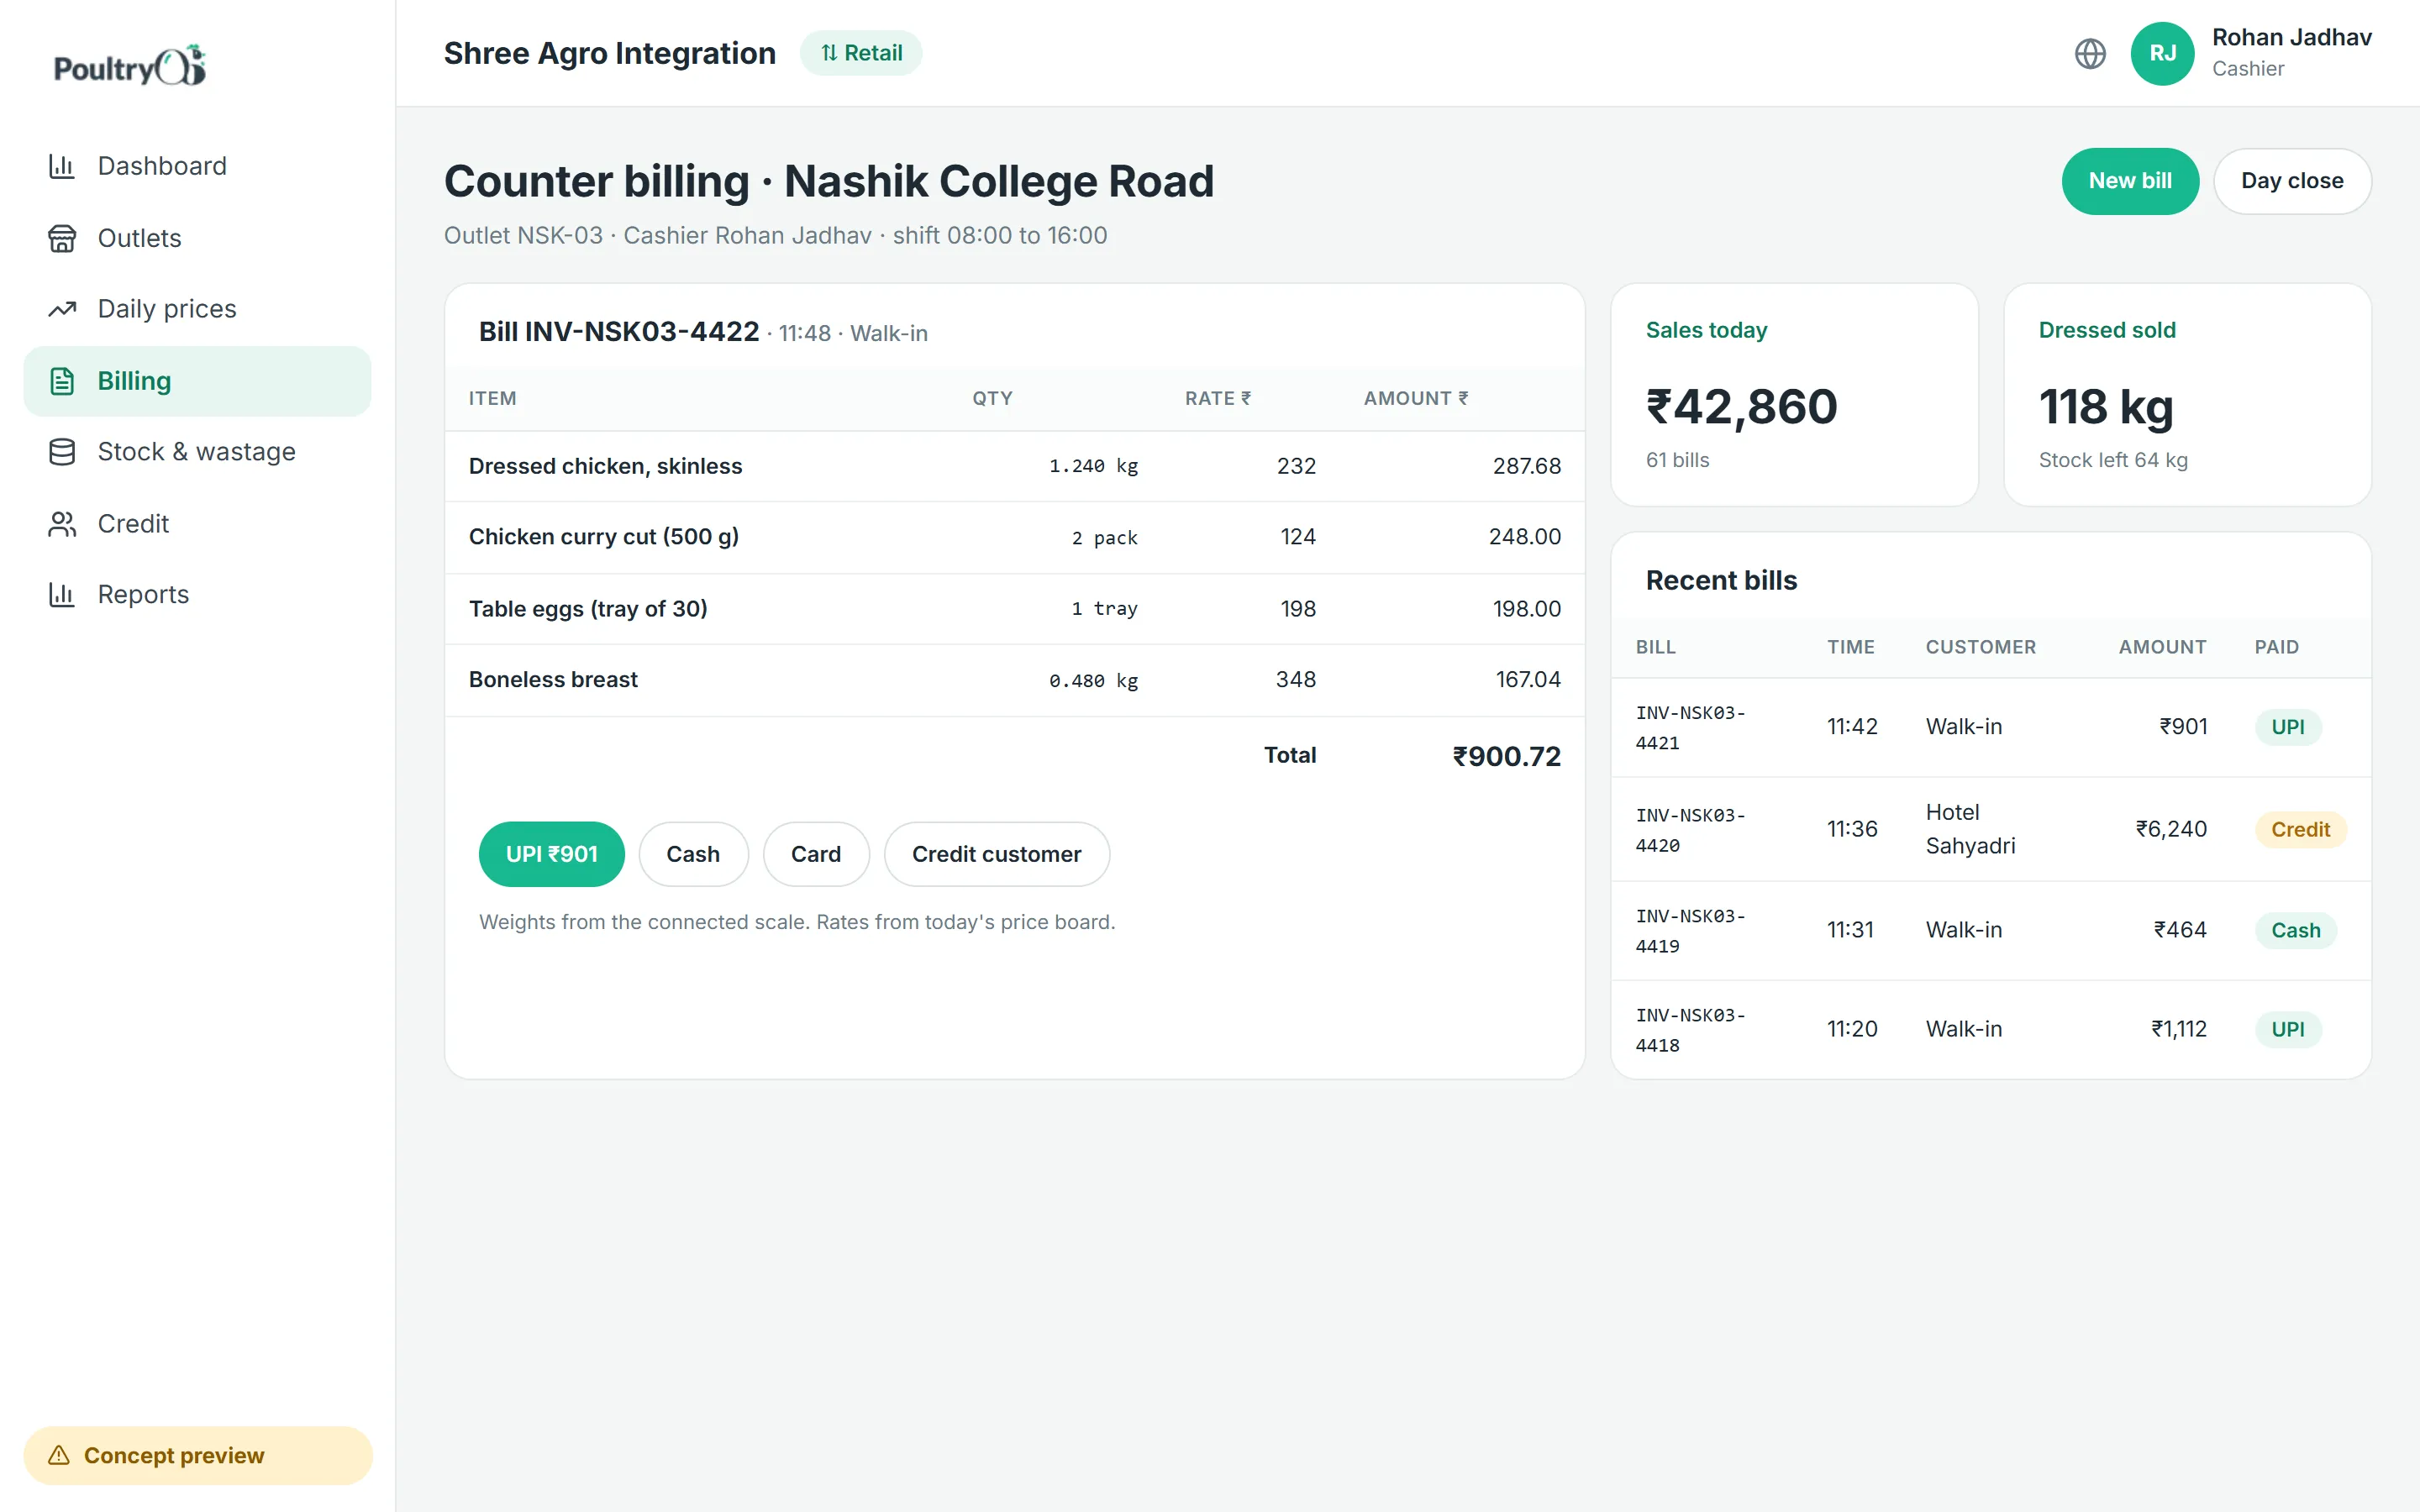Pay with UPI ₹901
2420x1512 pixels.
click(x=551, y=854)
